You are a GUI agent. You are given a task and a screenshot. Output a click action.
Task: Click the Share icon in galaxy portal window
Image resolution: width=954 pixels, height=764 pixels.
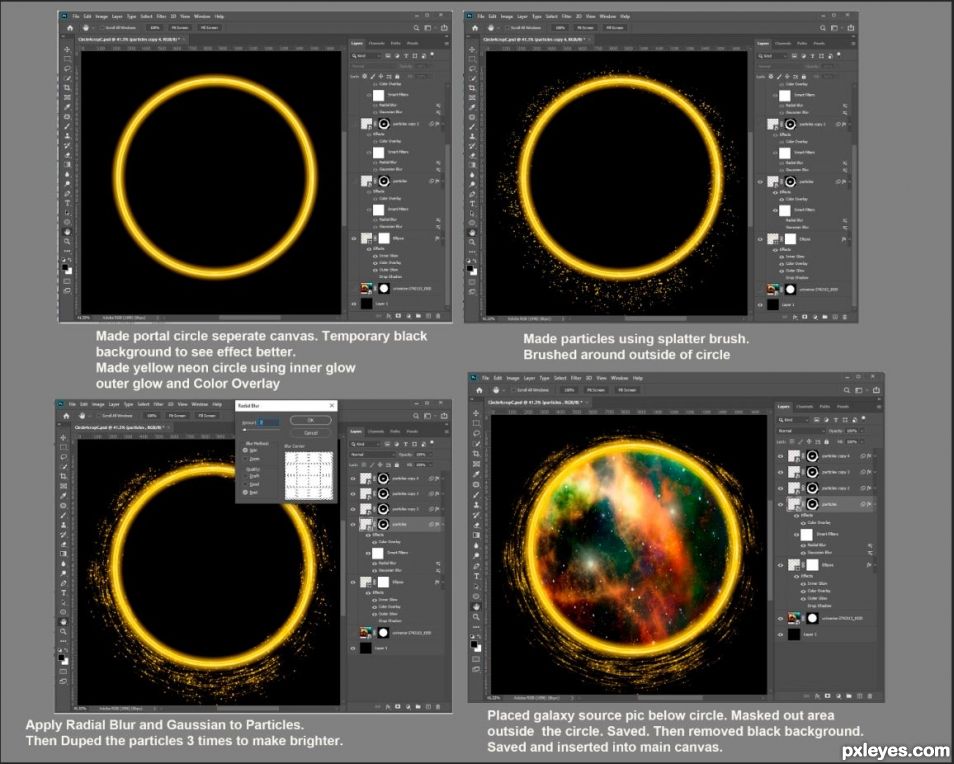pyautogui.click(x=876, y=390)
